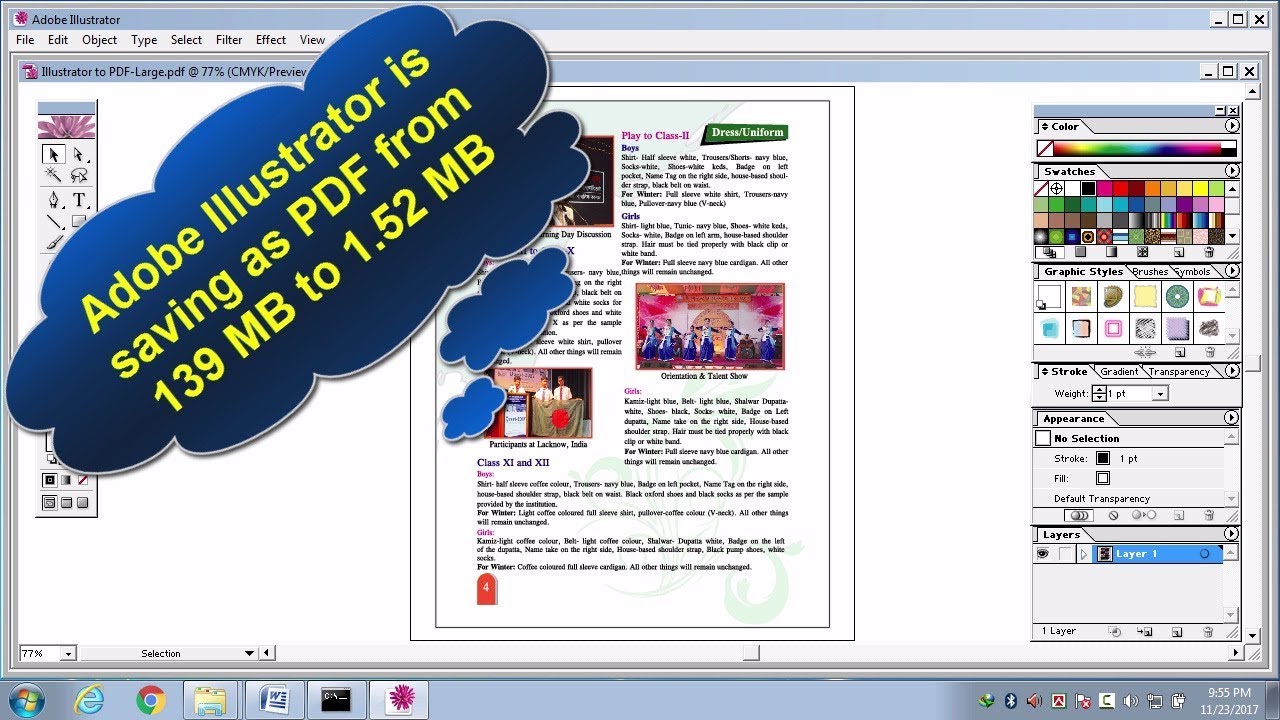
Task: Open Swatches panel options menu
Action: click(1232, 171)
